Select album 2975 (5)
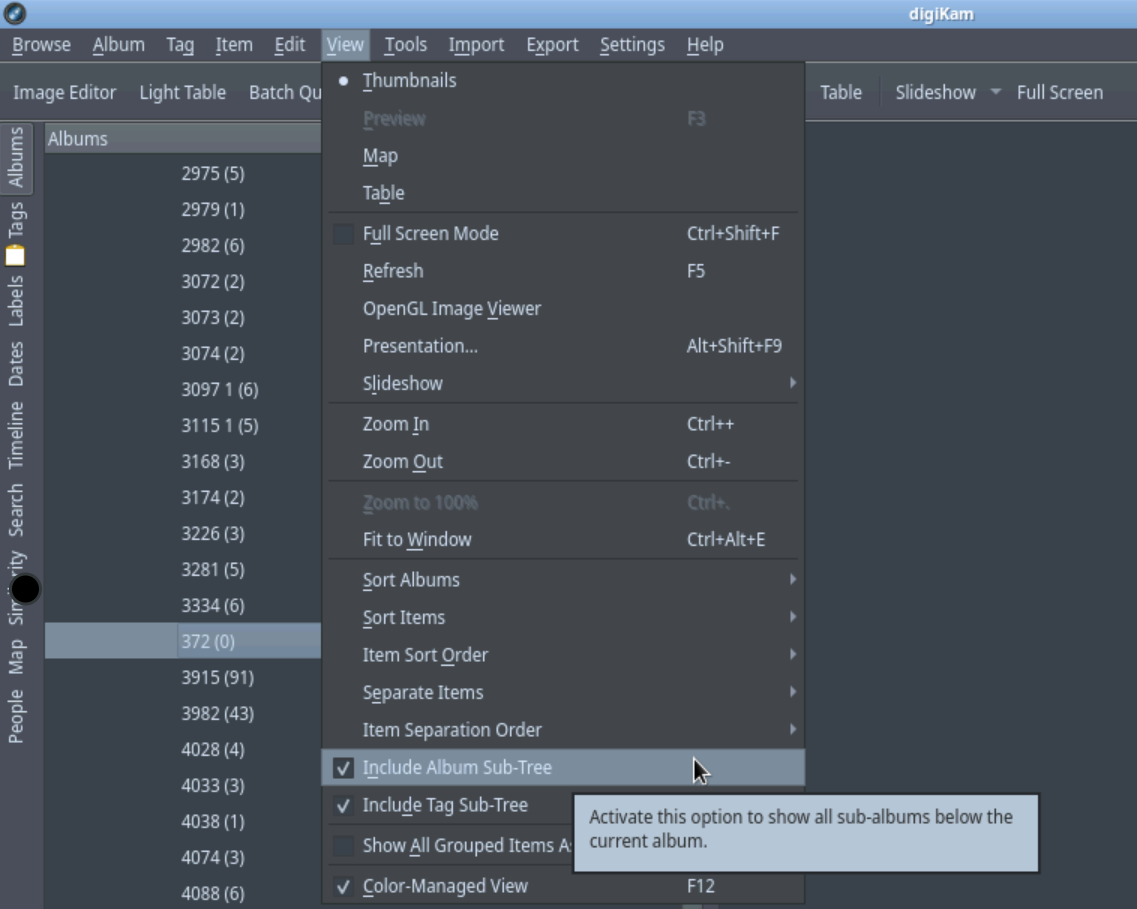This screenshot has width=1137, height=909. pyautogui.click(x=212, y=174)
